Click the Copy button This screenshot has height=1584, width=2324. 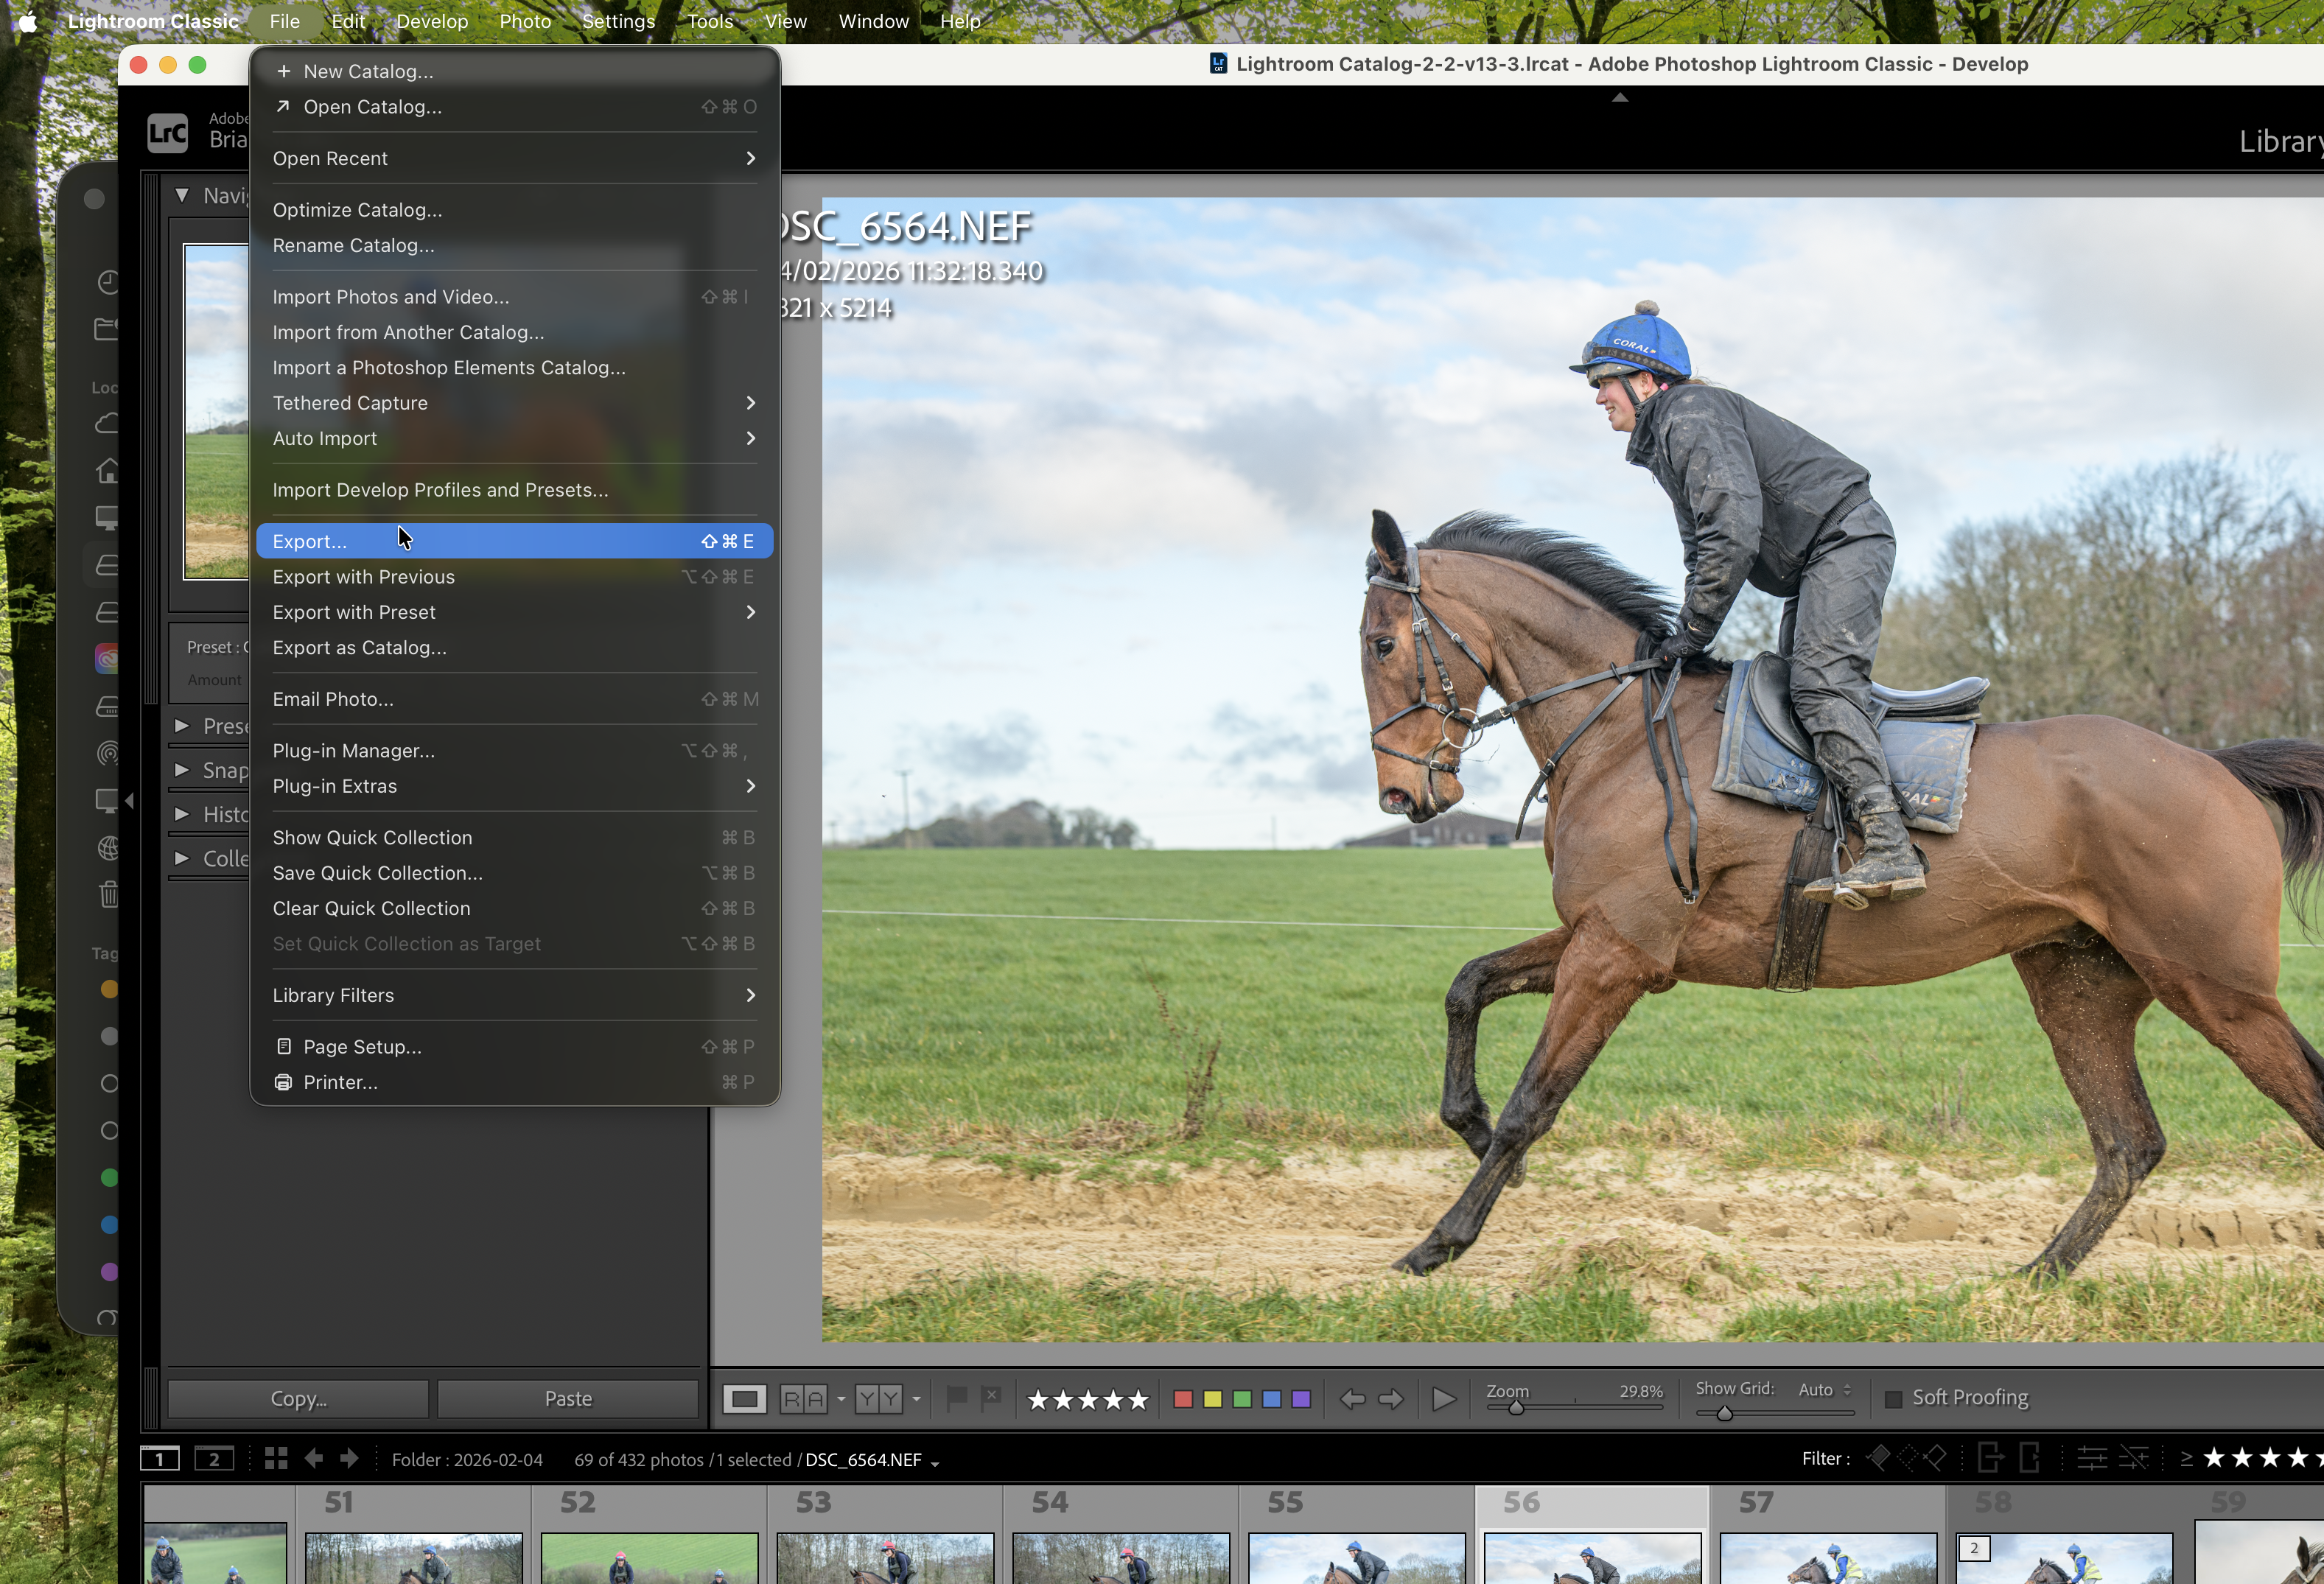tap(297, 1399)
